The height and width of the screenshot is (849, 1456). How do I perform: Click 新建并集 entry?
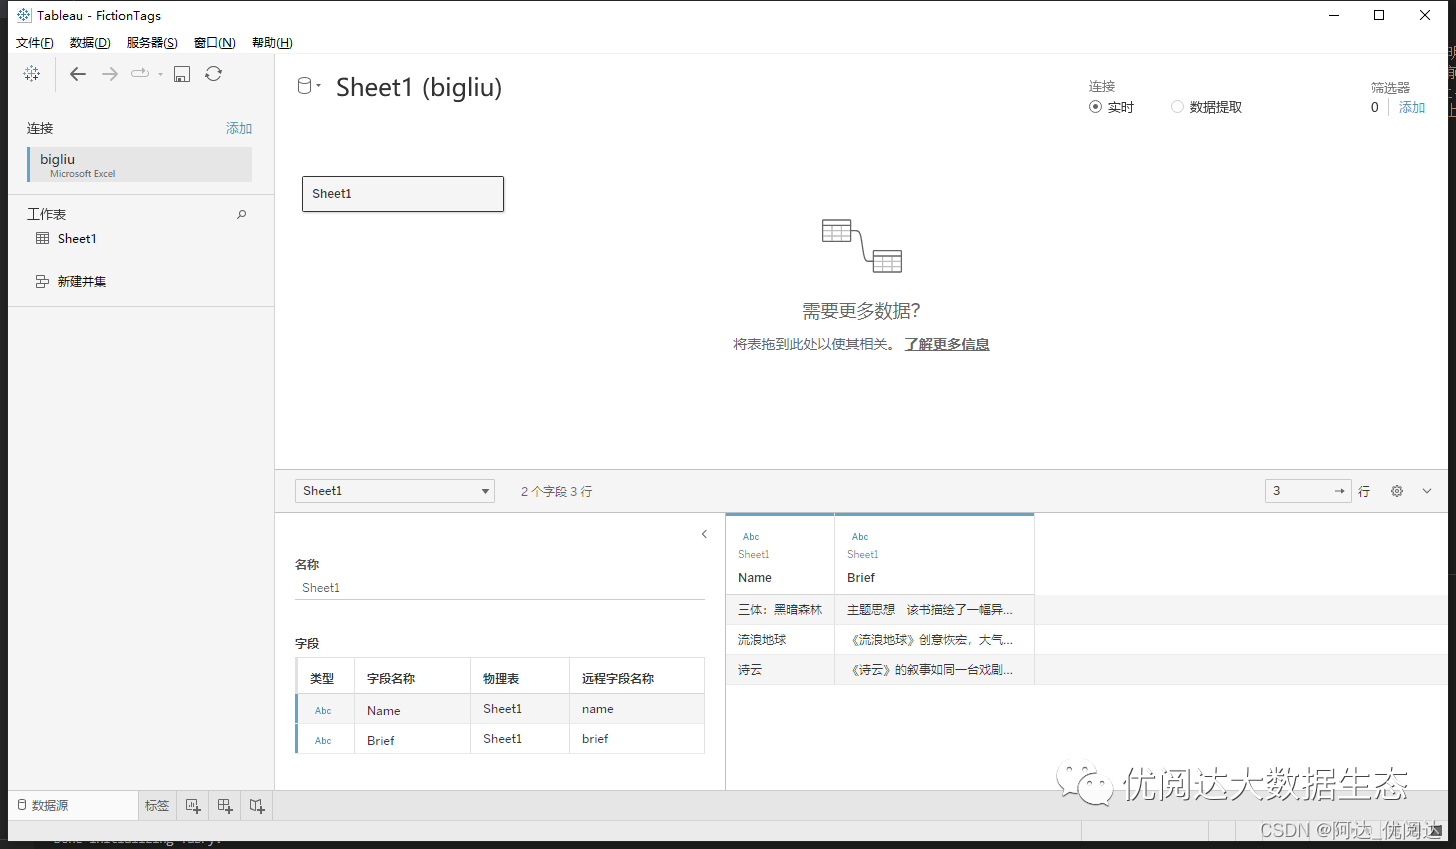pos(82,281)
